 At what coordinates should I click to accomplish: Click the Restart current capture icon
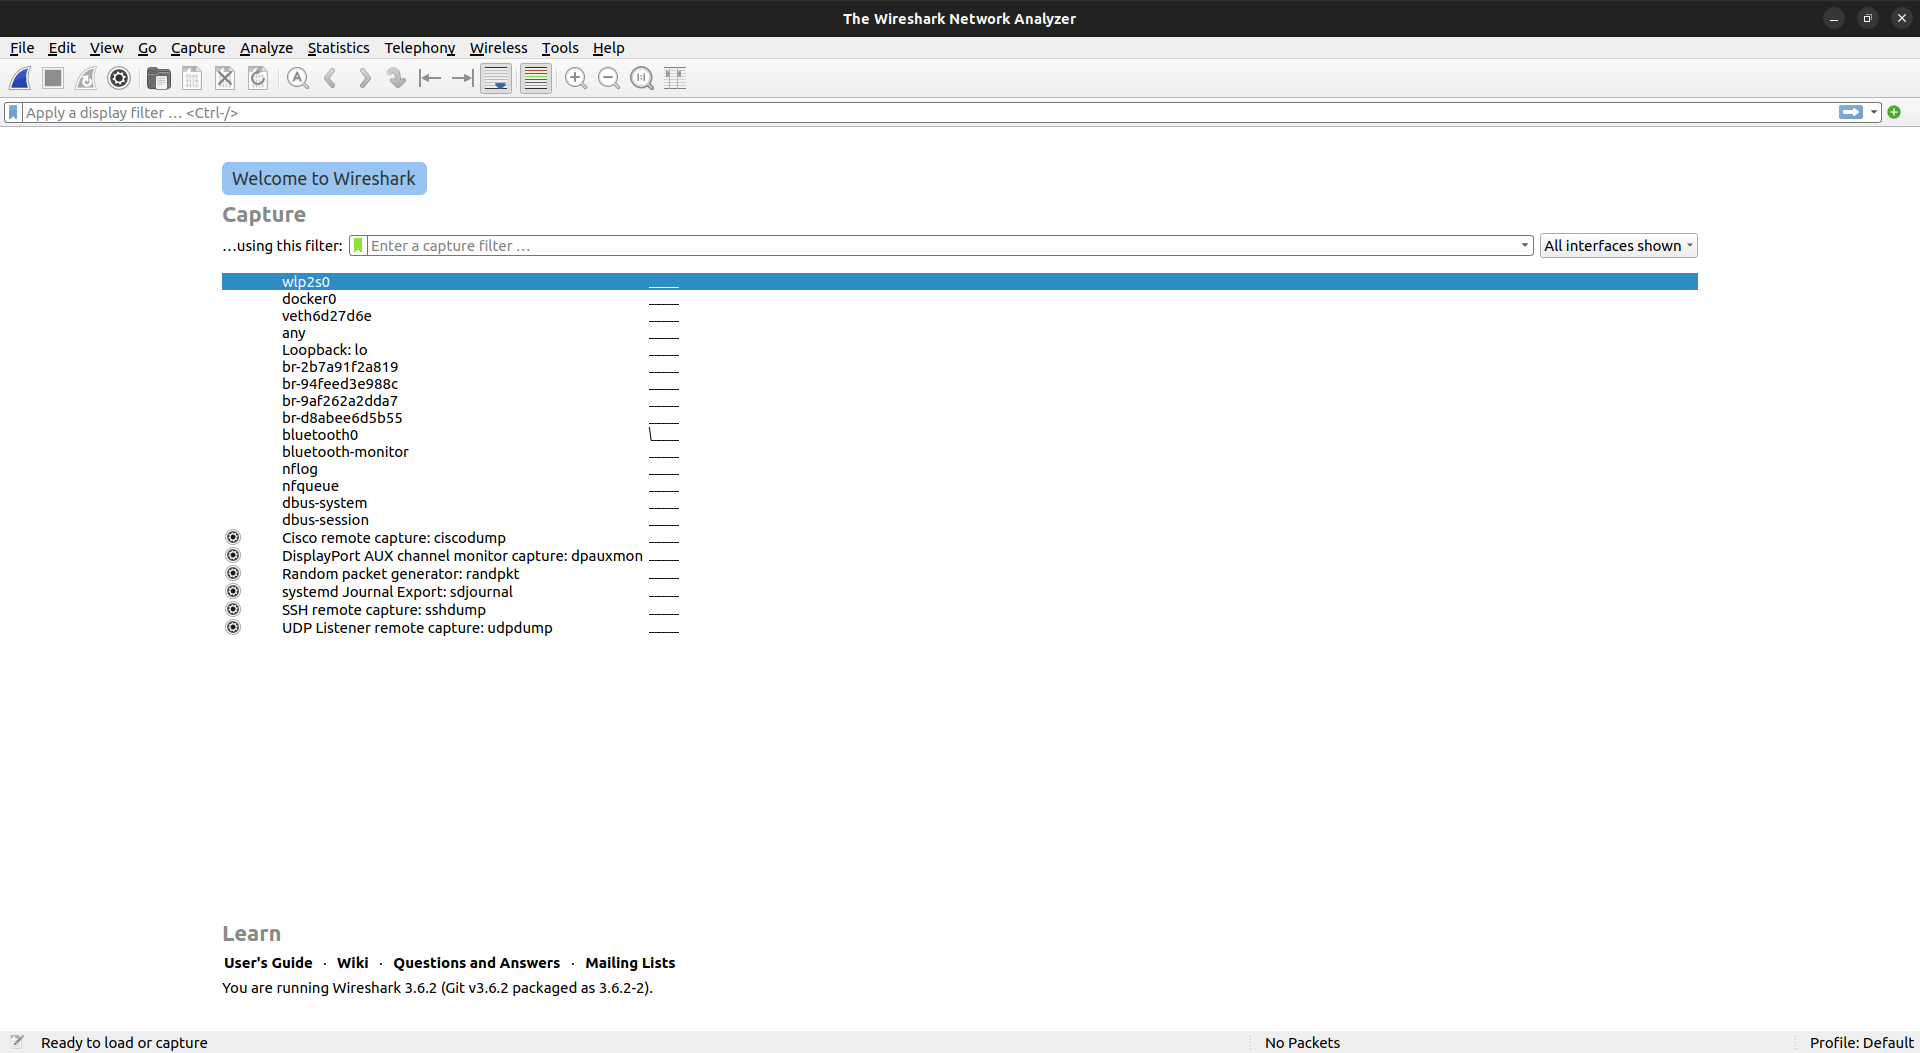click(86, 78)
